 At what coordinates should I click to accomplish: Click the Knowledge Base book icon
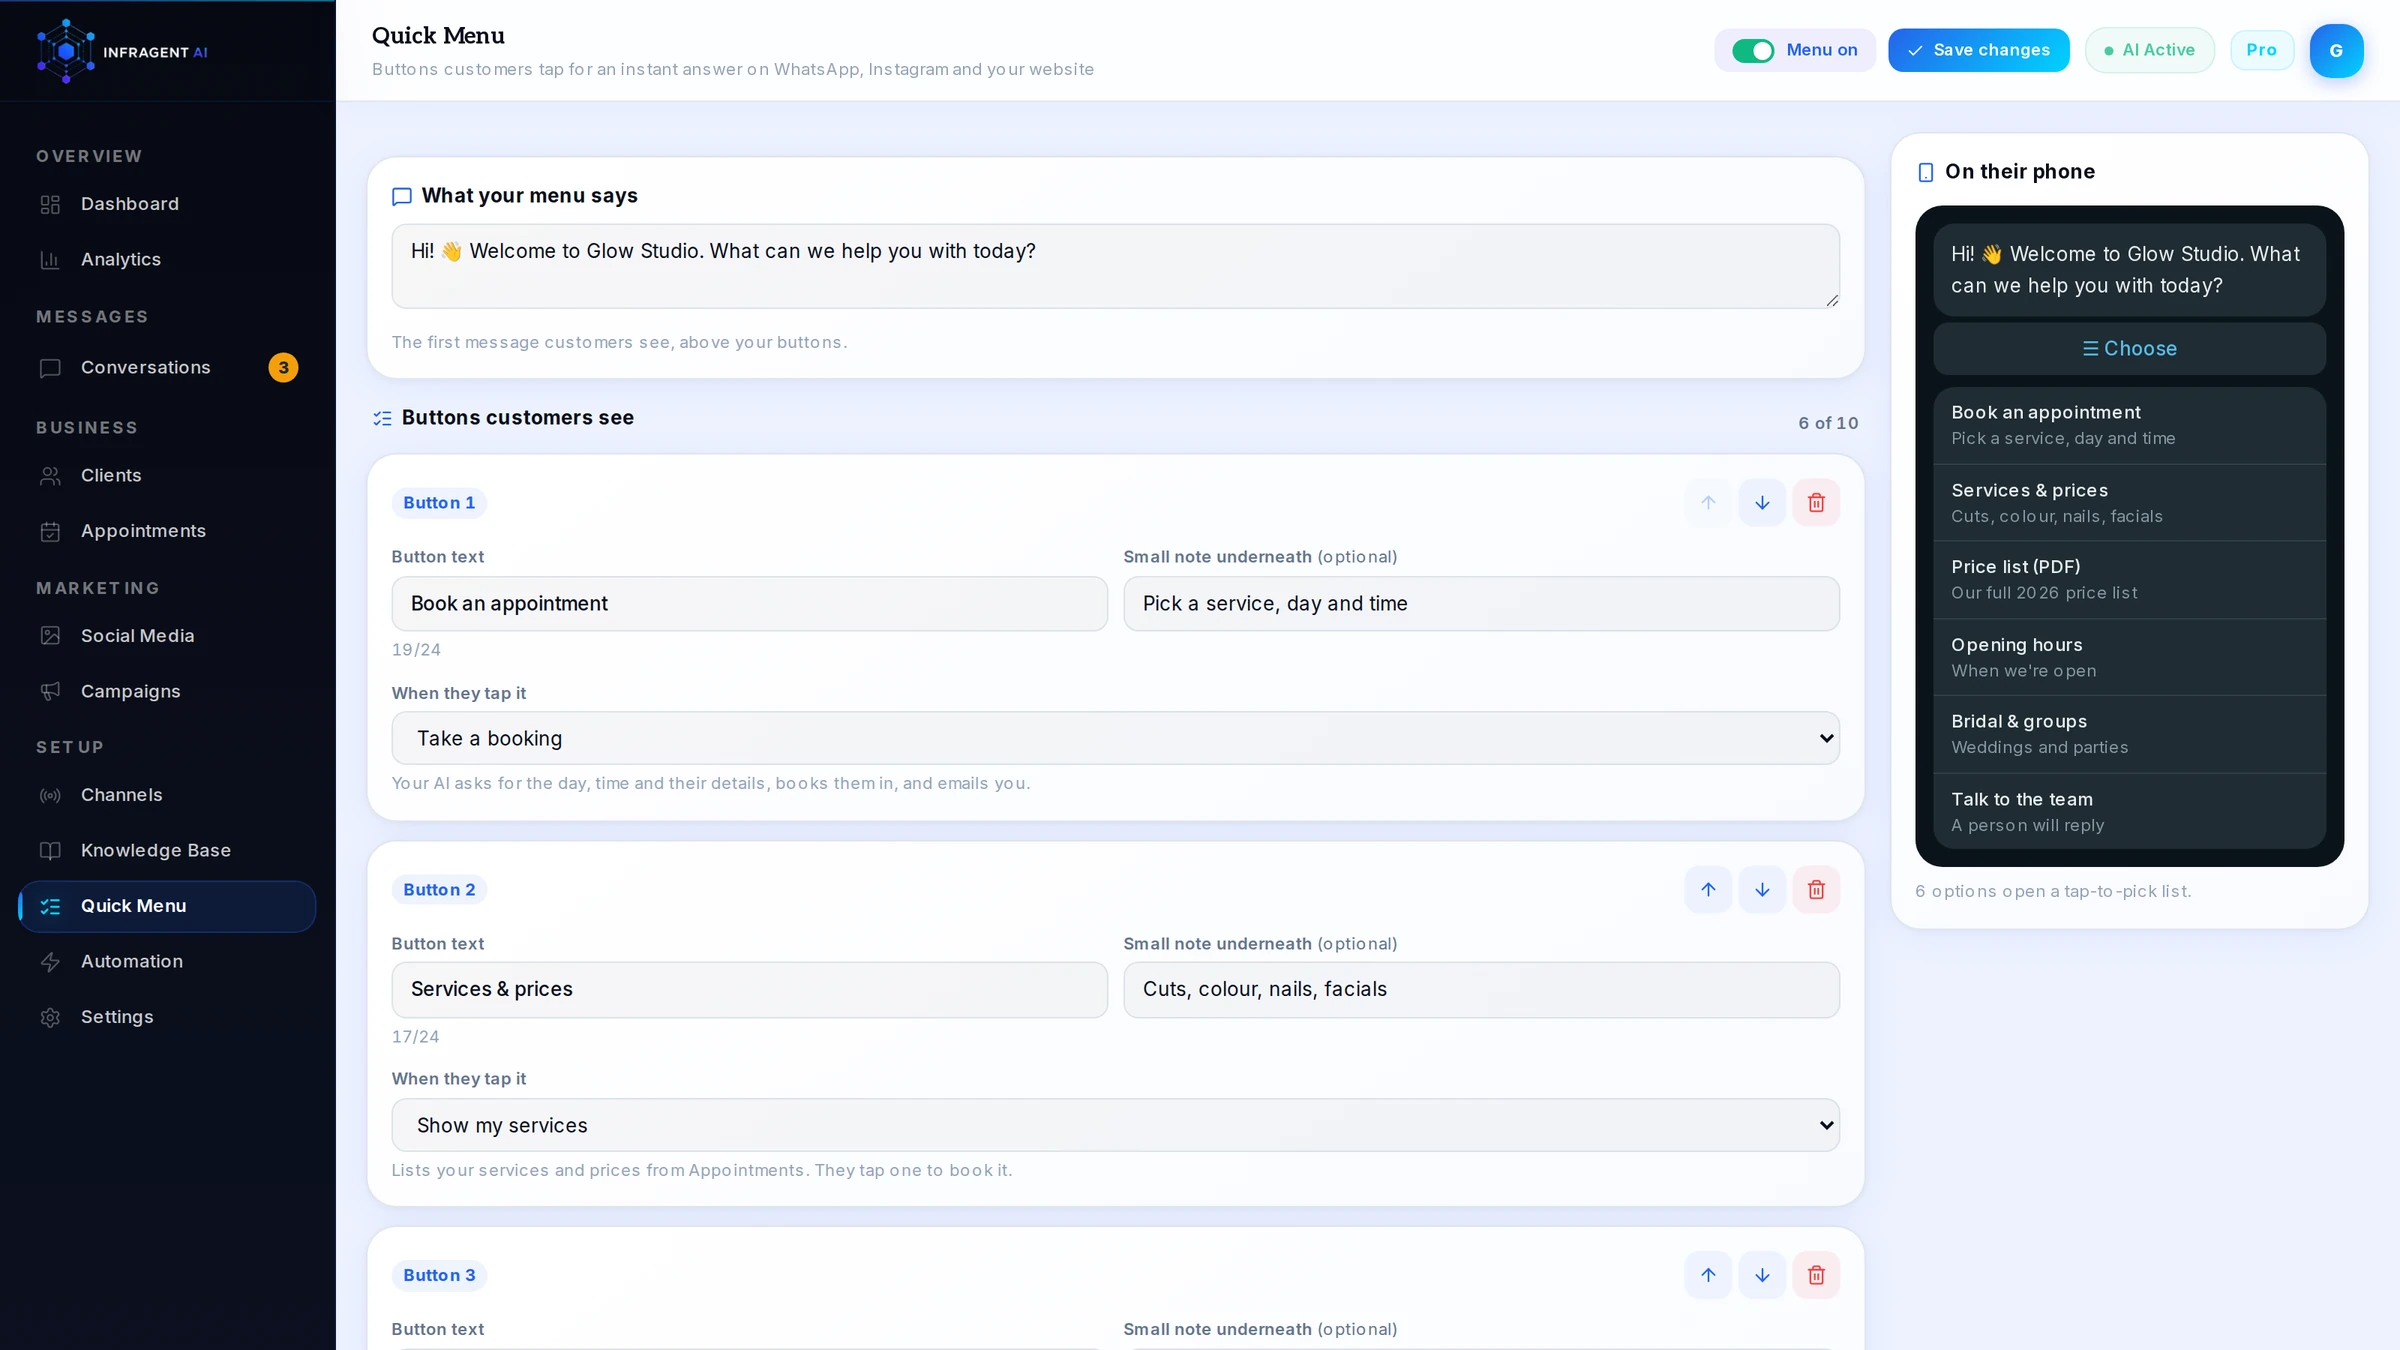tap(50, 851)
